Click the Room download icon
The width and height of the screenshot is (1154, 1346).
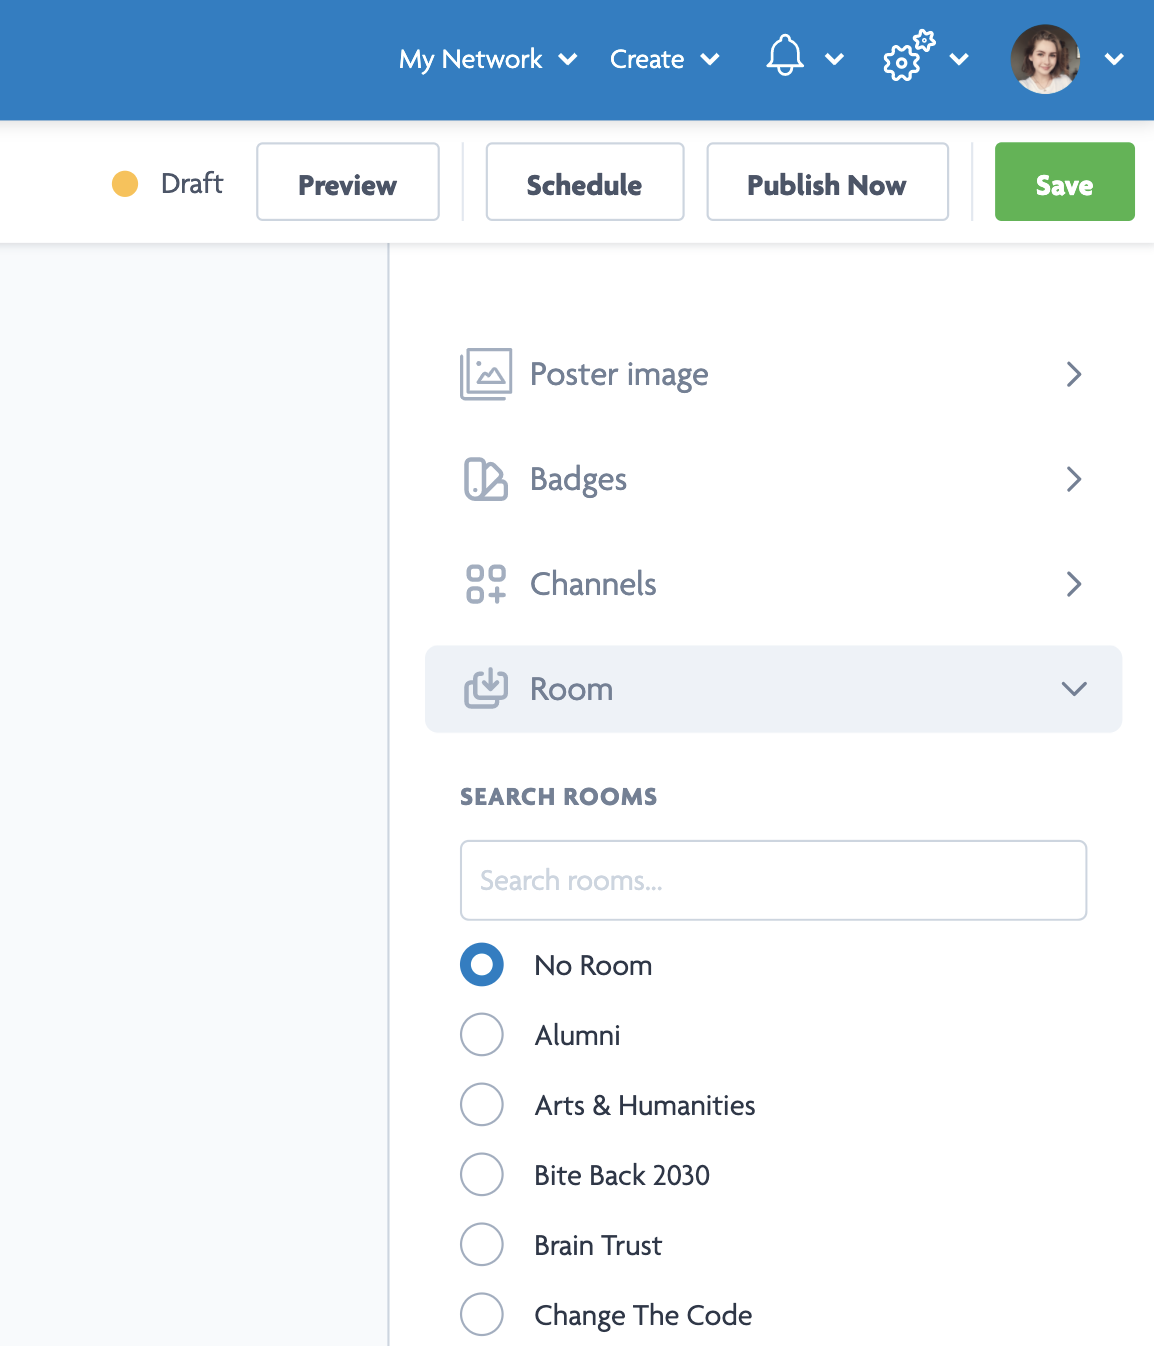pyautogui.click(x=486, y=689)
